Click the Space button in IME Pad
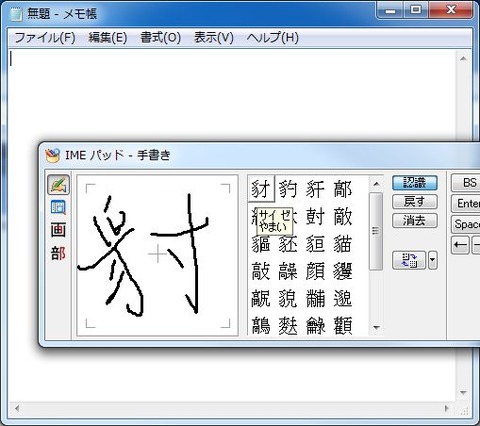The width and height of the screenshot is (480, 426). tap(466, 224)
